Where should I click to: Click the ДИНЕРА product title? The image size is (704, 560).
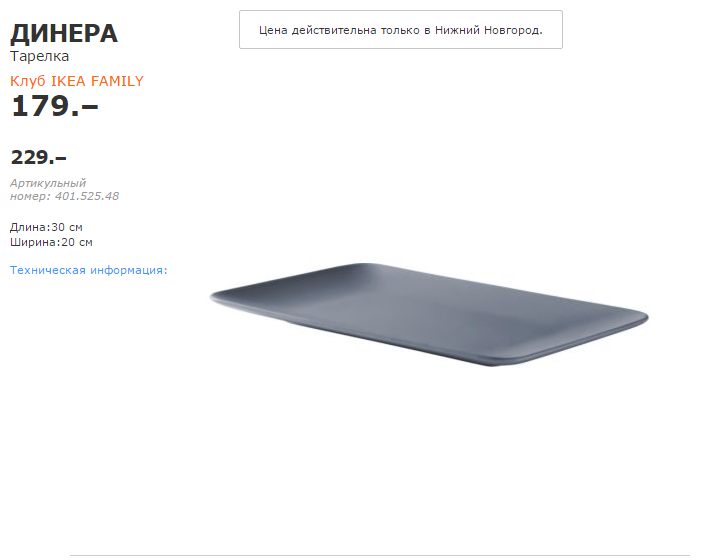click(x=64, y=33)
